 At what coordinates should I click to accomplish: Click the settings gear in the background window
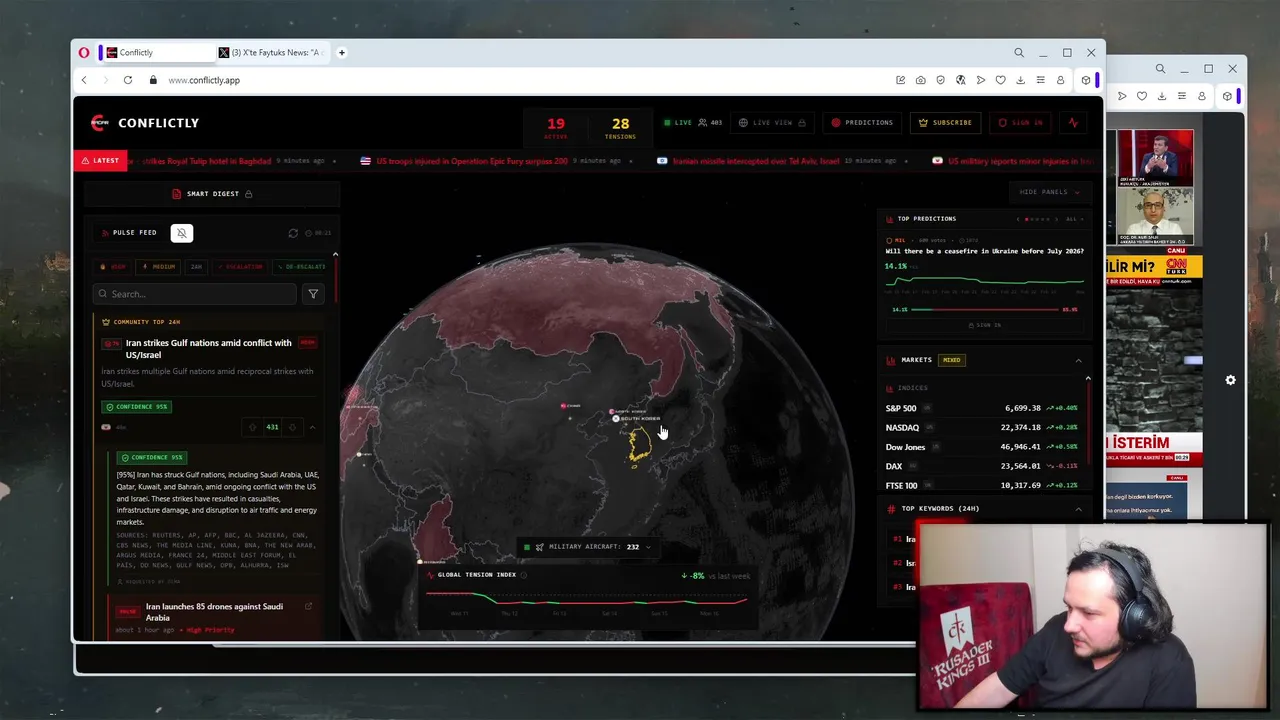(1230, 380)
